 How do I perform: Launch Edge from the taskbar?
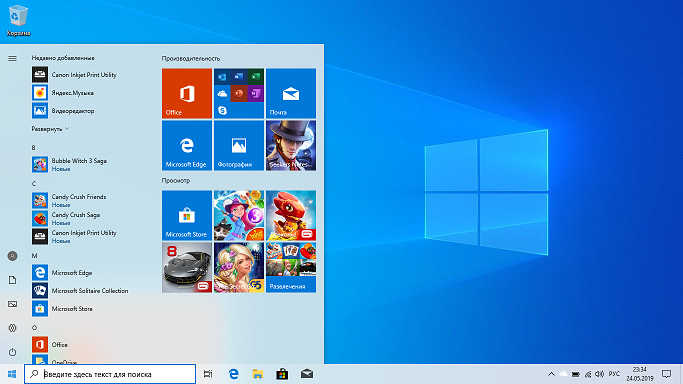point(233,374)
